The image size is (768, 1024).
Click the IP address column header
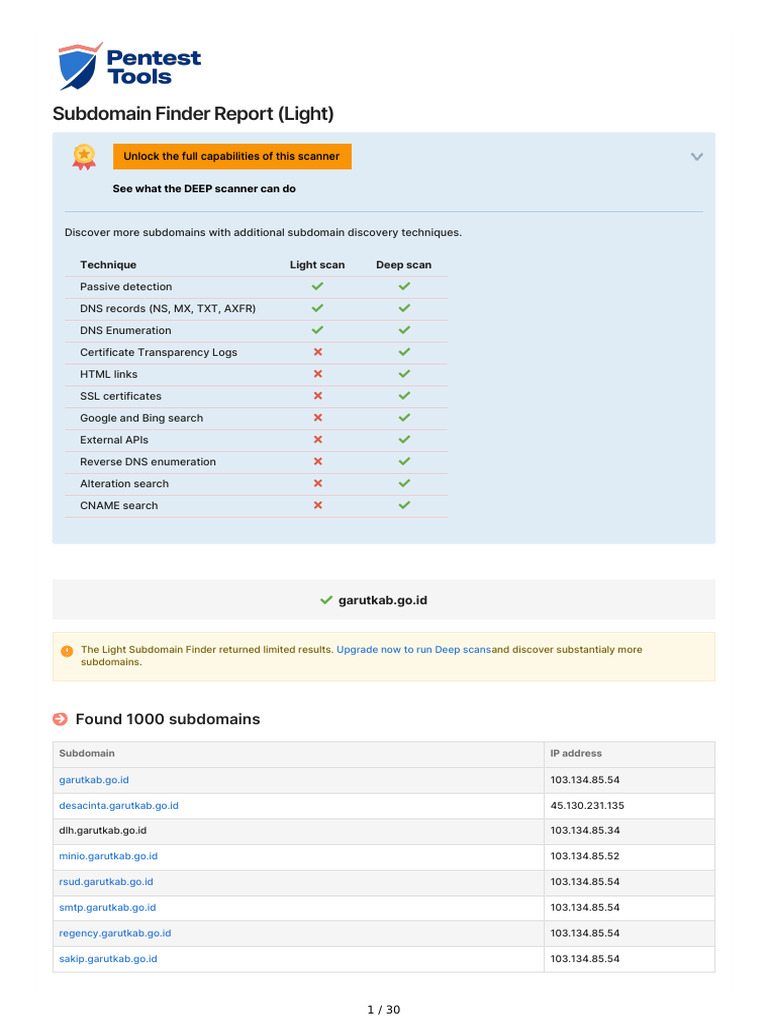coord(576,754)
